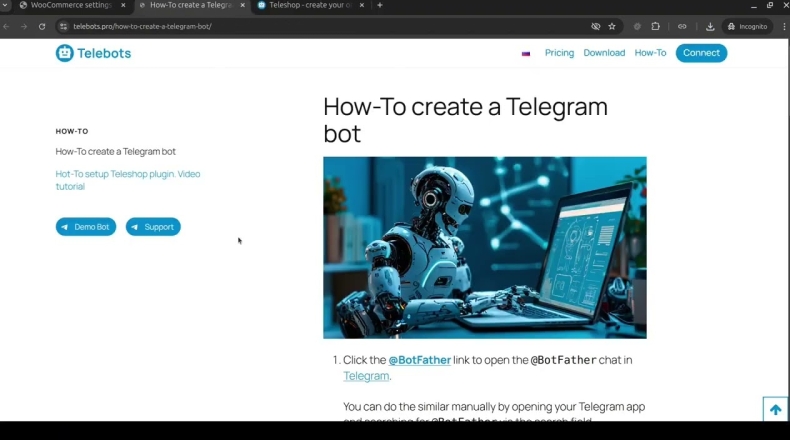
Task: Follow the @BotFather link
Action: click(x=419, y=360)
